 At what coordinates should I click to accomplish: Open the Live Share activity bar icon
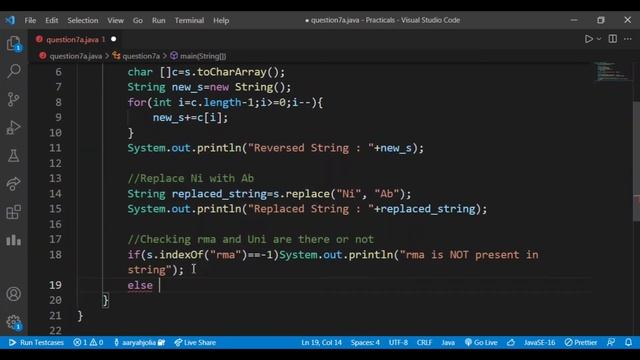point(13,184)
